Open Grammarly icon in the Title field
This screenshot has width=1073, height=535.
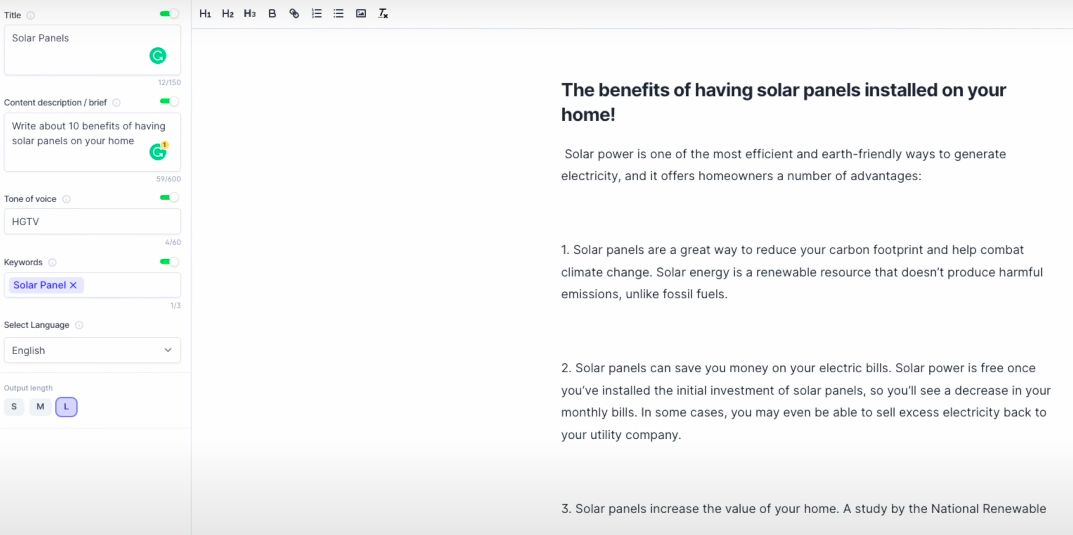(x=158, y=56)
